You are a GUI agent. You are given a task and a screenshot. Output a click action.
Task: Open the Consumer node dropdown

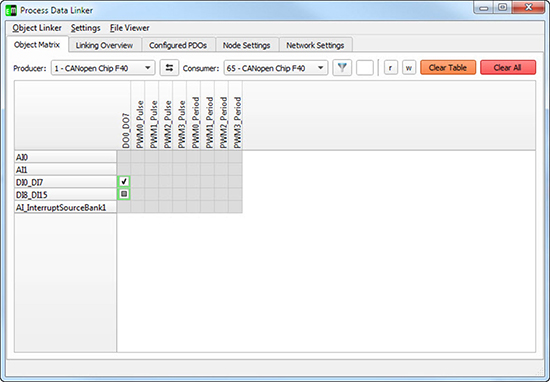[276, 68]
